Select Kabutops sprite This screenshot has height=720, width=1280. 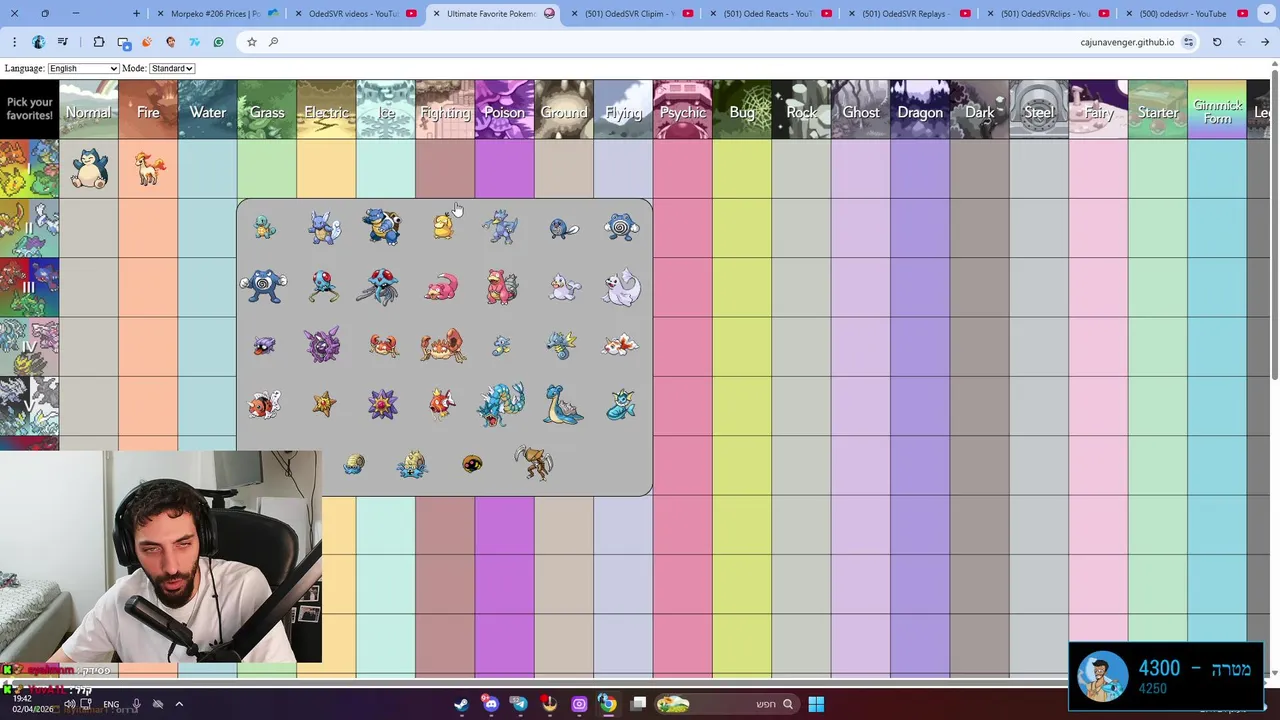(533, 463)
